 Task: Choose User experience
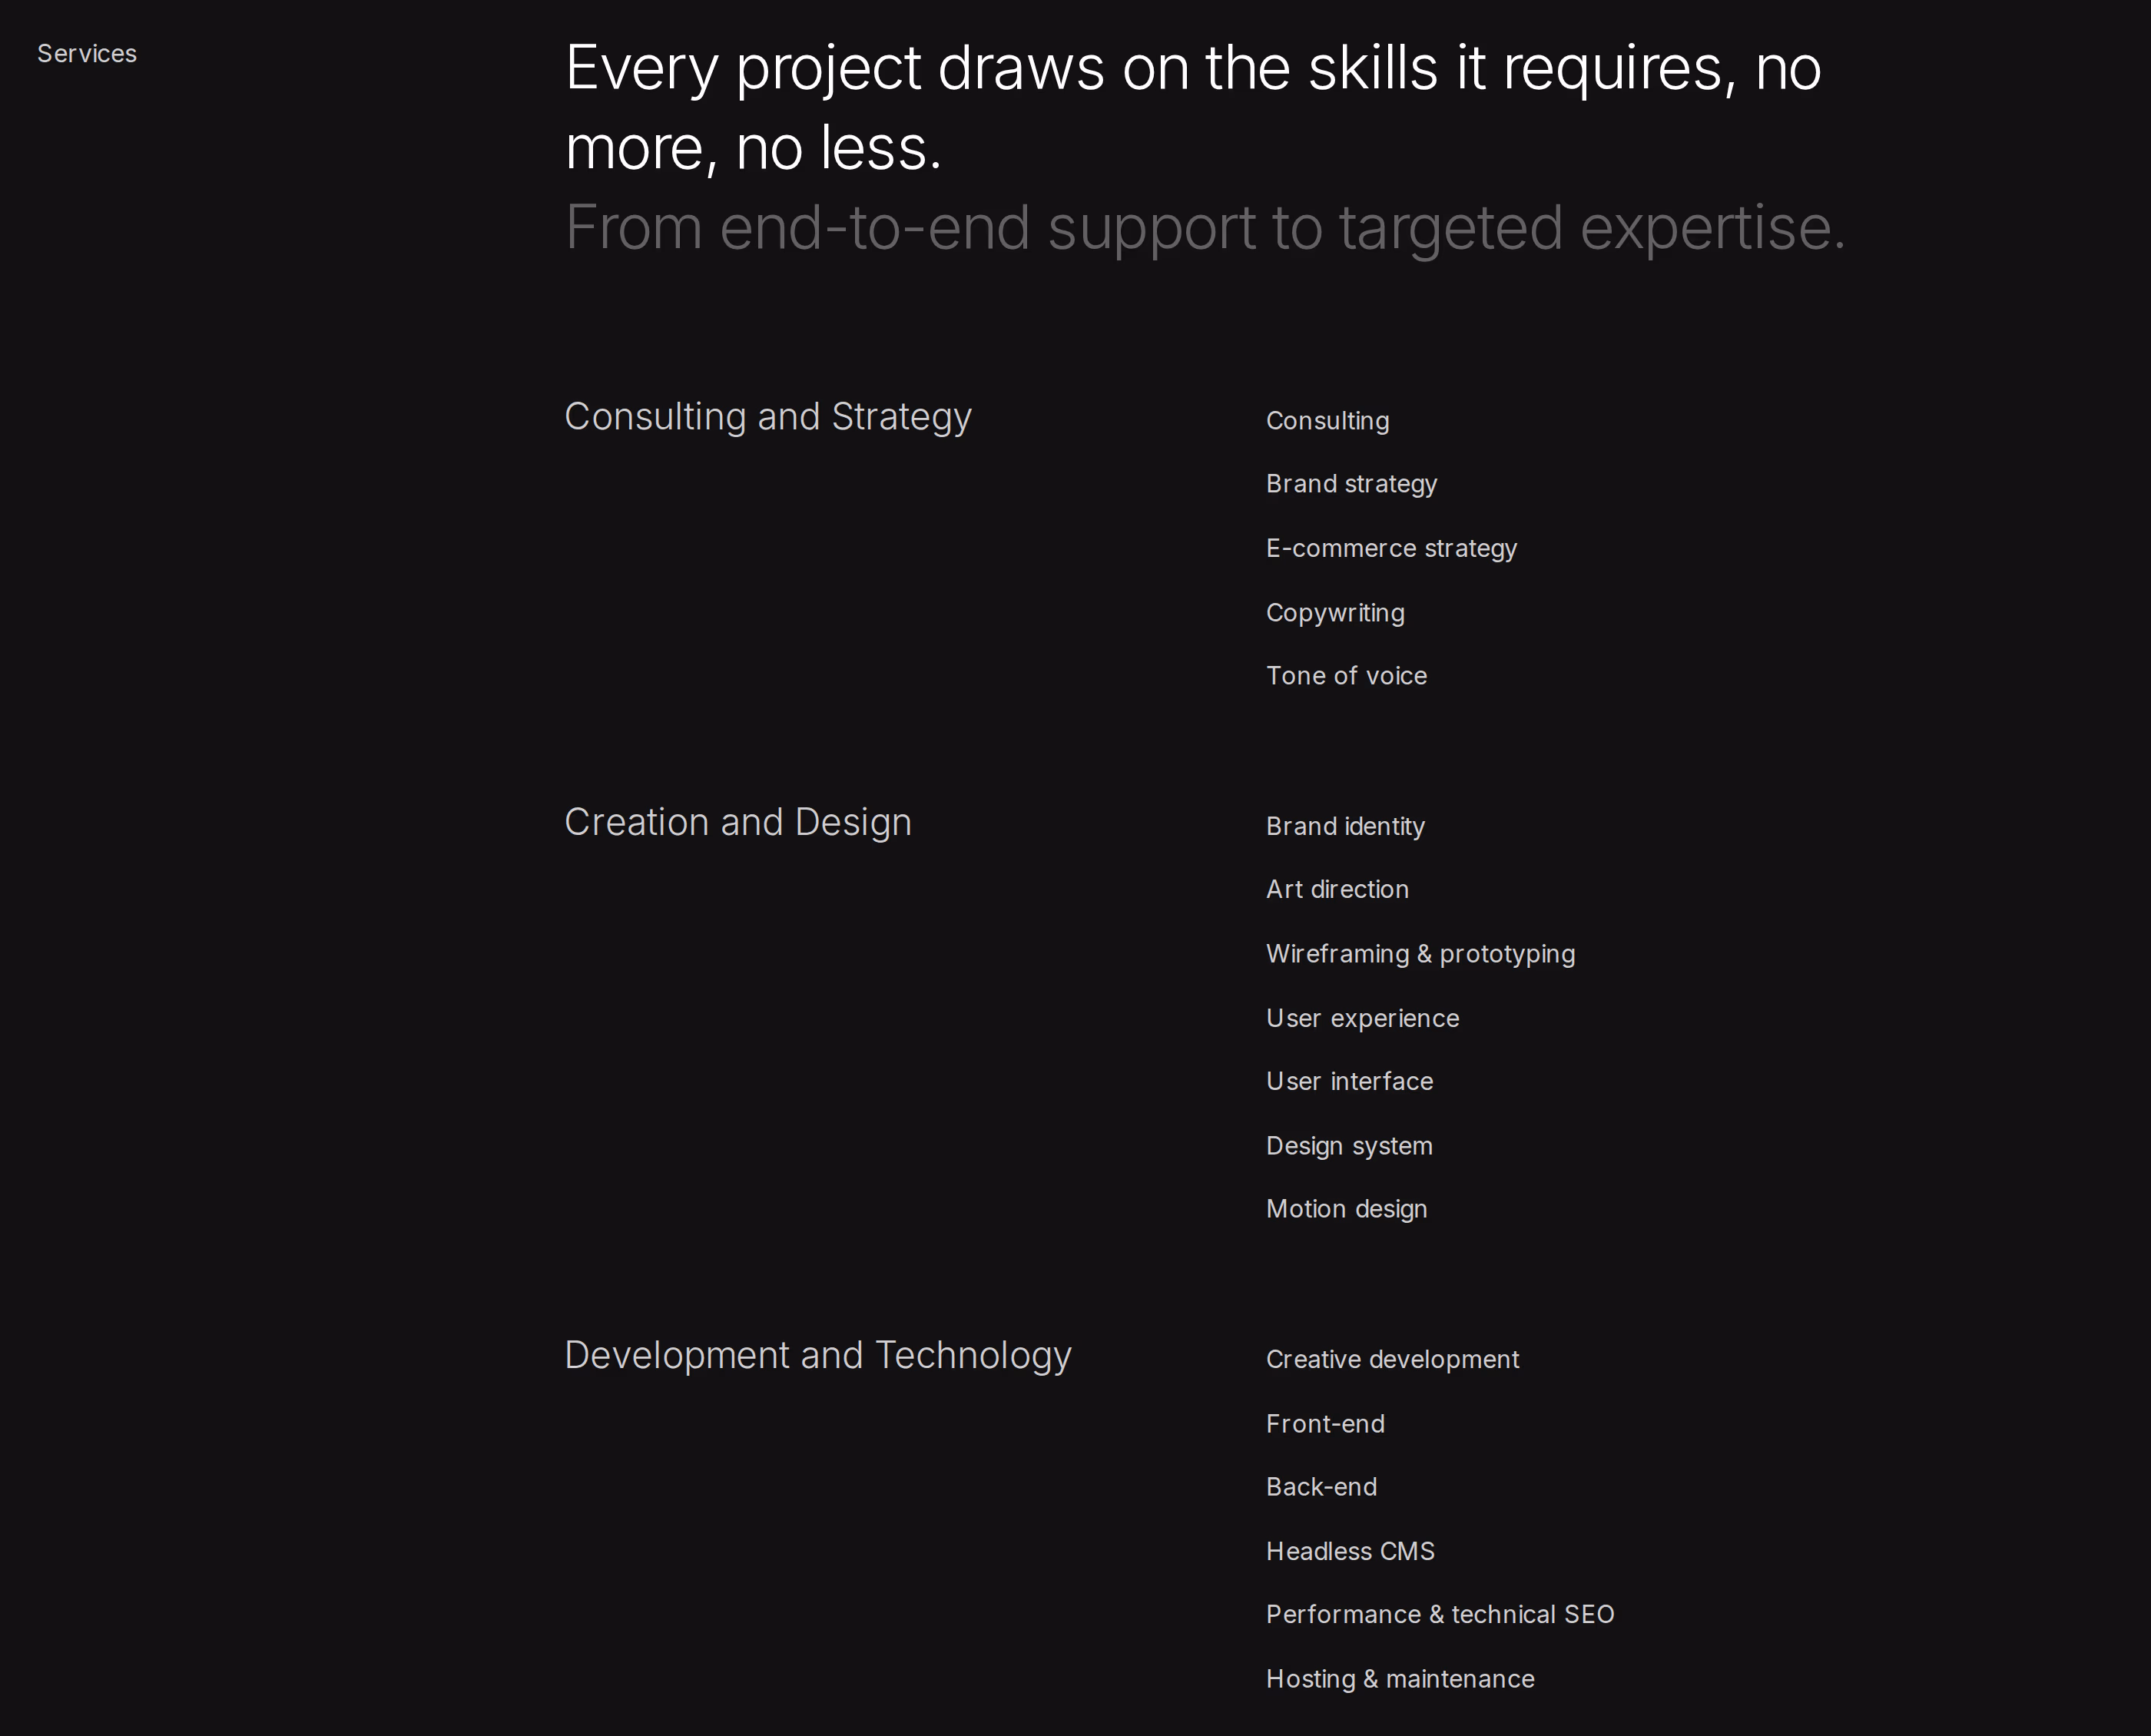[1362, 1019]
